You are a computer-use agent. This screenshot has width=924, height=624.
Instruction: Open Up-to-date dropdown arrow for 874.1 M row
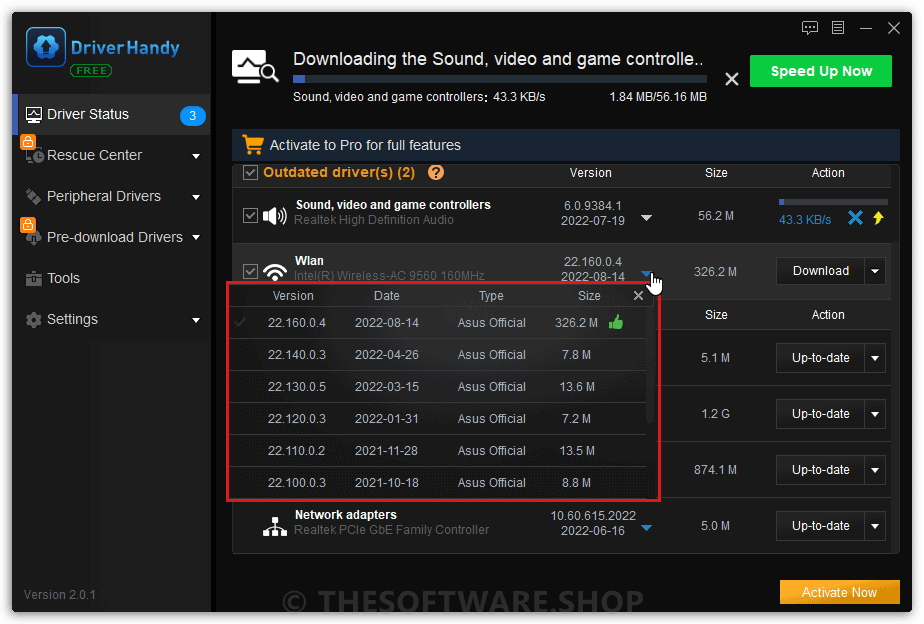tap(875, 470)
